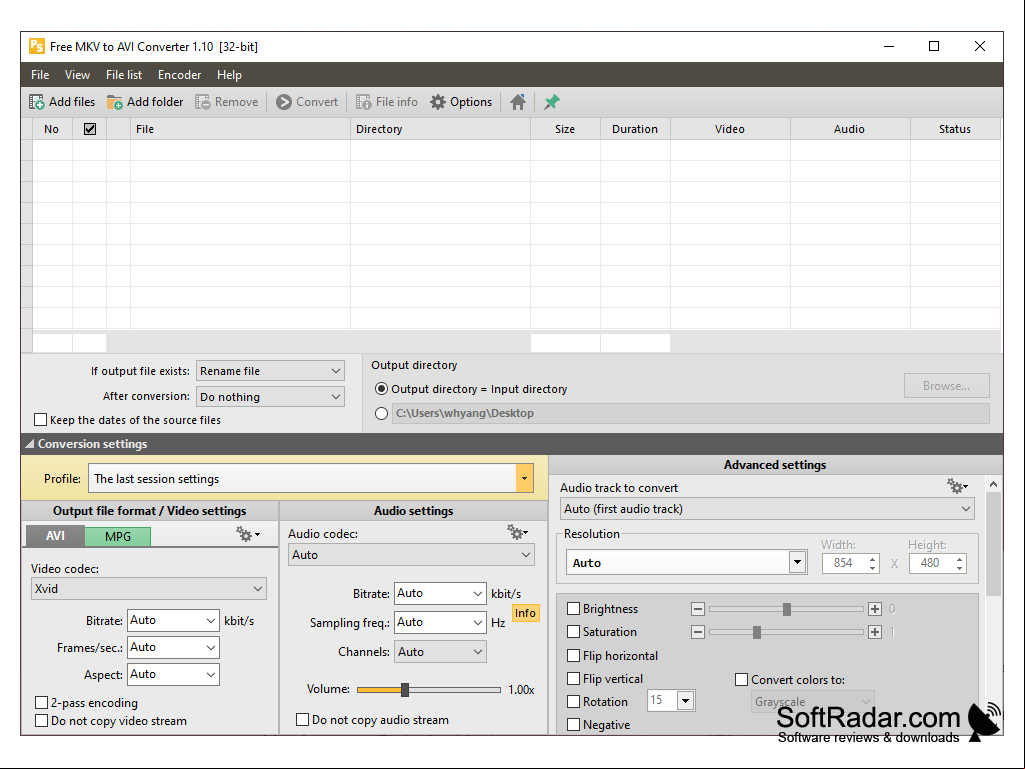
Task: Open the Audio track to convert dropdown
Action: click(x=767, y=509)
